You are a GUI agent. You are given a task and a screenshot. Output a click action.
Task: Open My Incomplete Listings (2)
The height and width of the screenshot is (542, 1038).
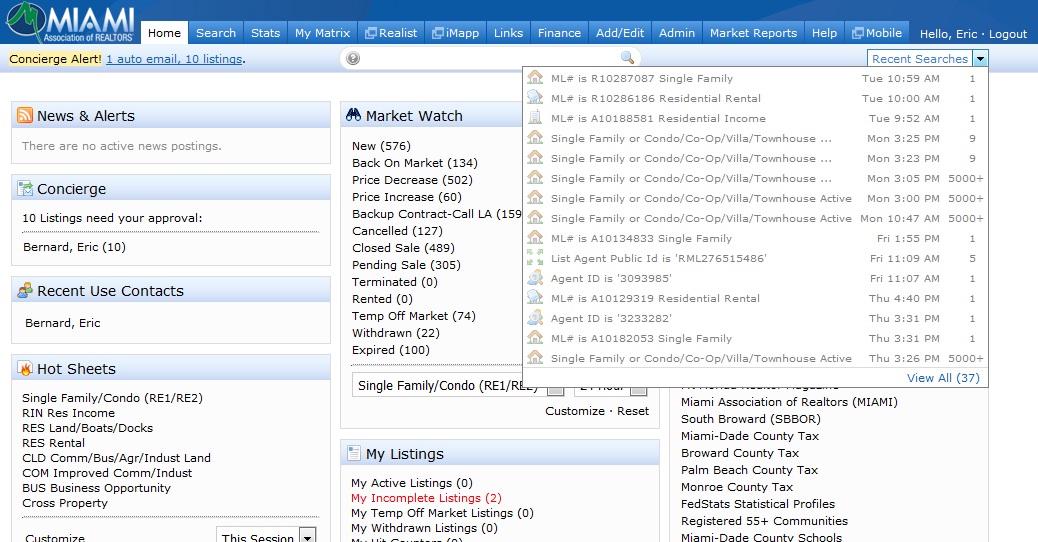pos(426,498)
